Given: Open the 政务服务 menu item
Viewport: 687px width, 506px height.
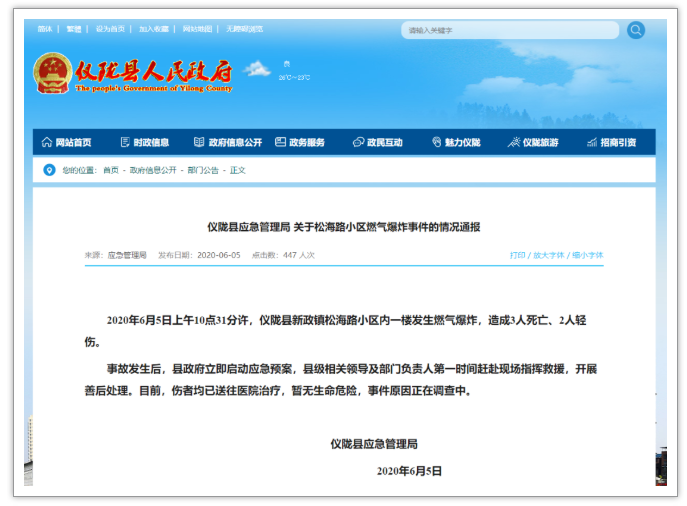Looking at the screenshot, I should (307, 142).
